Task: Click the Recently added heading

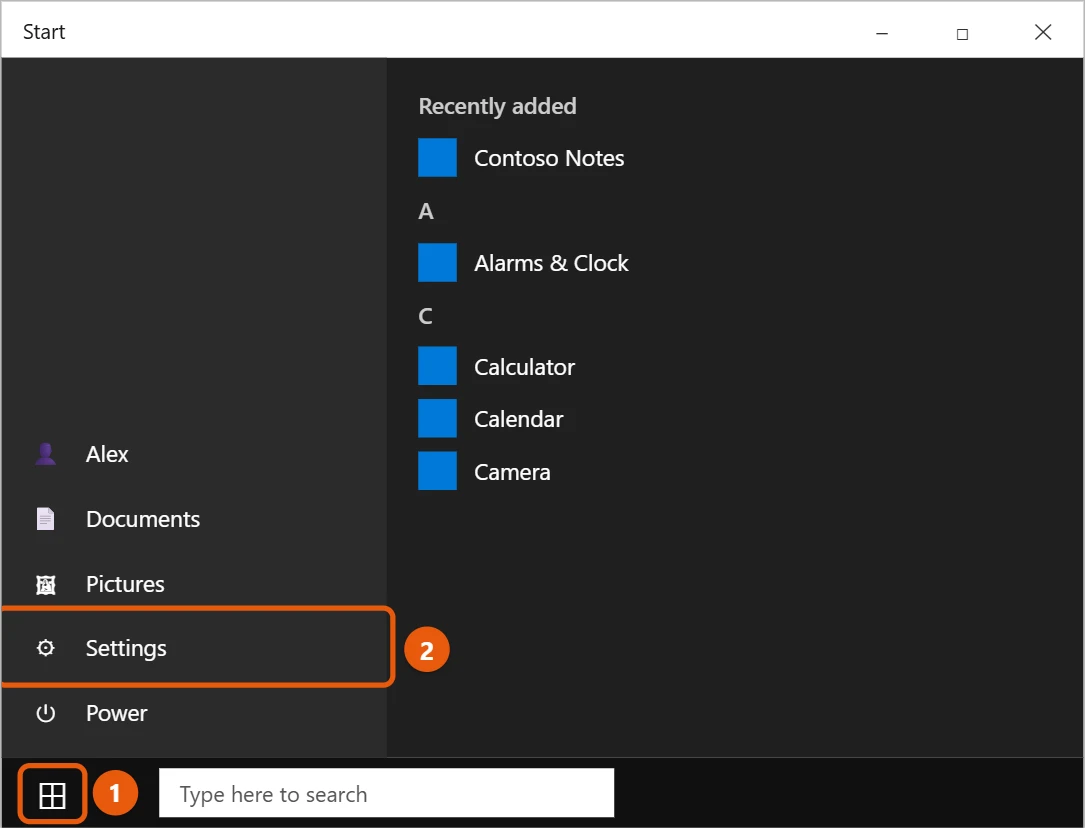Action: 498,107
